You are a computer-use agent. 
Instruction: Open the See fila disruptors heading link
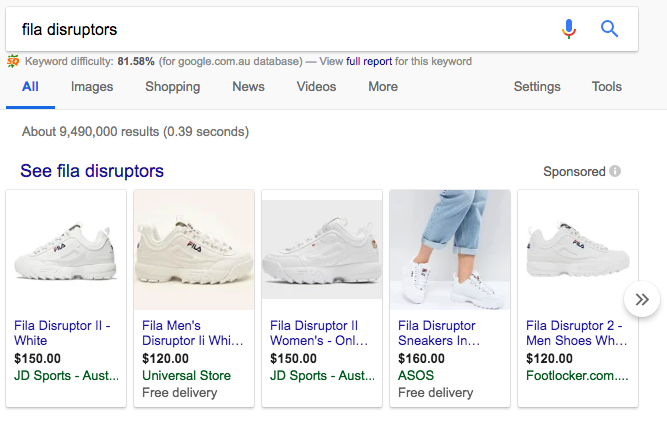point(92,171)
